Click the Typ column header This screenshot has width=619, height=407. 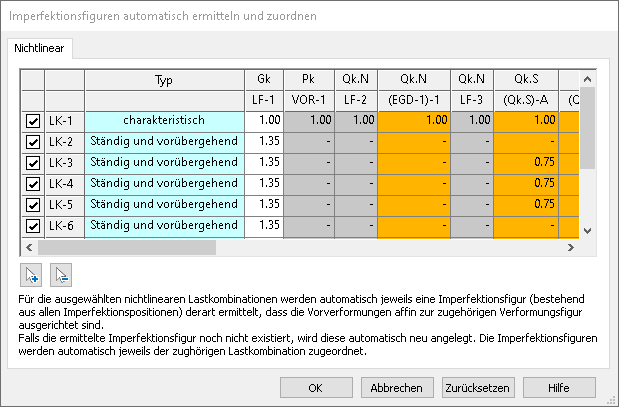click(x=164, y=79)
